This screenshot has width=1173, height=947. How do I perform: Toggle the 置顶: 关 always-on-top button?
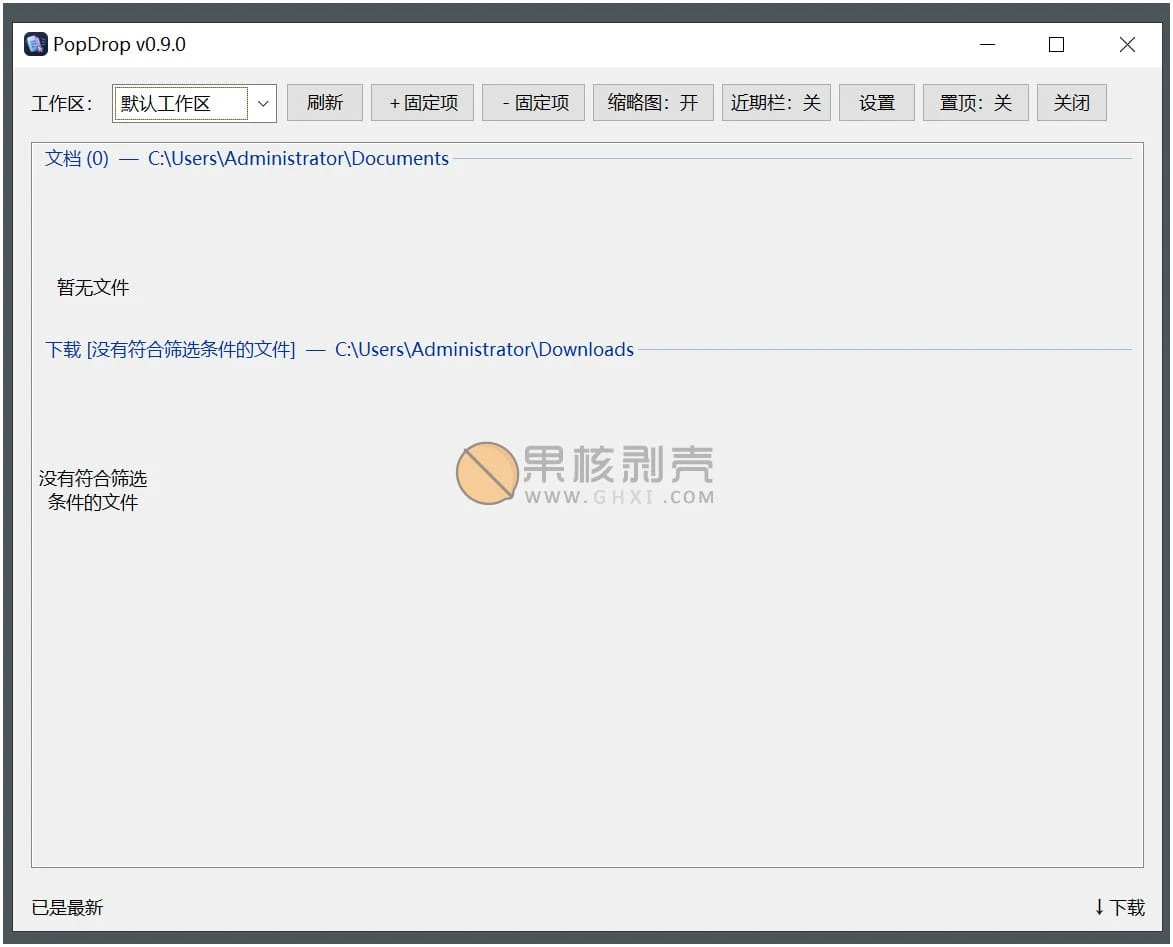(976, 102)
